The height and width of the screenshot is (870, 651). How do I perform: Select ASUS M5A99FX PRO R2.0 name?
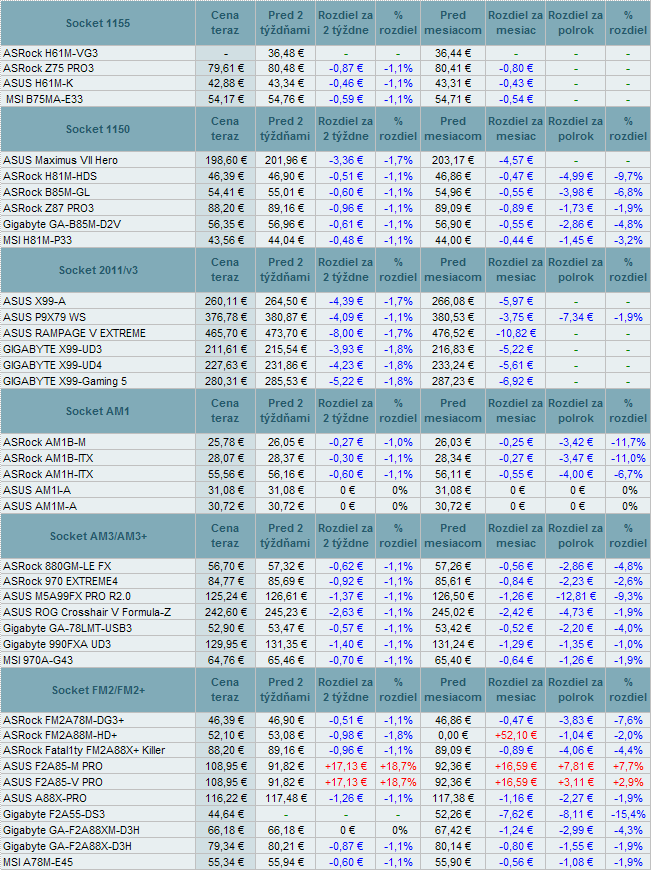click(67, 597)
